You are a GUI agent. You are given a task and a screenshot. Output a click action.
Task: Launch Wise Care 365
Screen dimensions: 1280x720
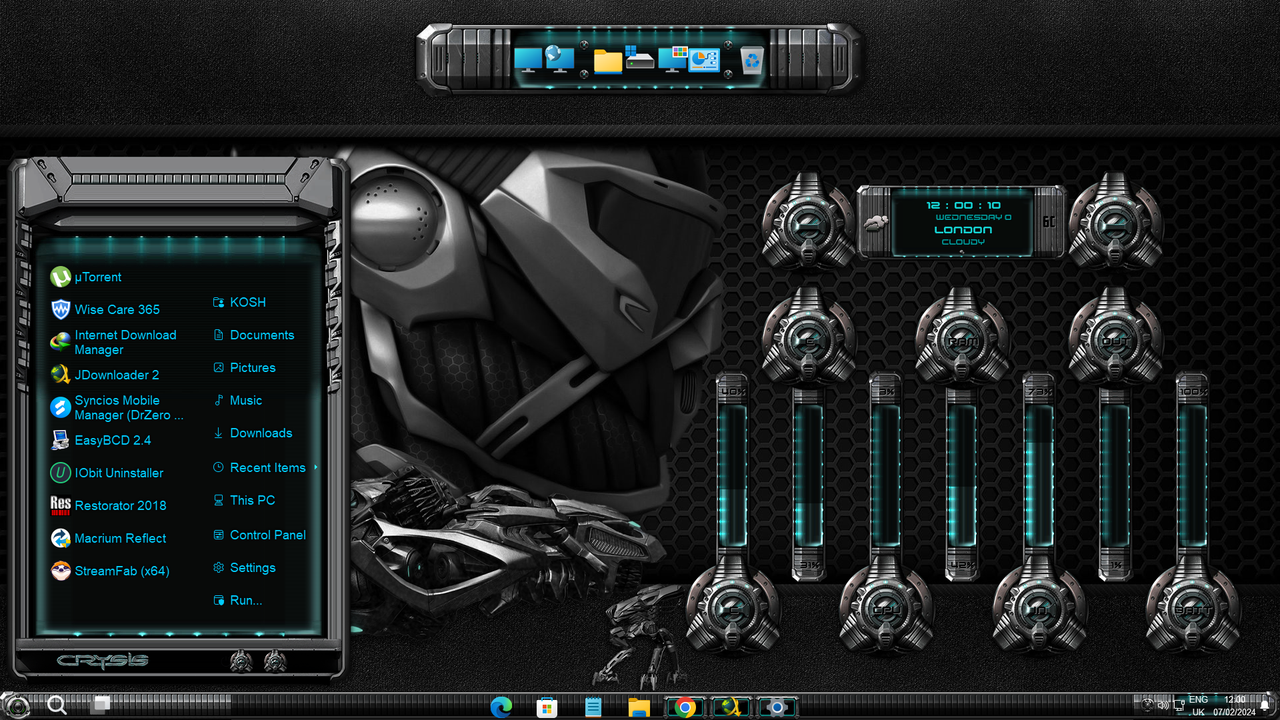(106, 309)
